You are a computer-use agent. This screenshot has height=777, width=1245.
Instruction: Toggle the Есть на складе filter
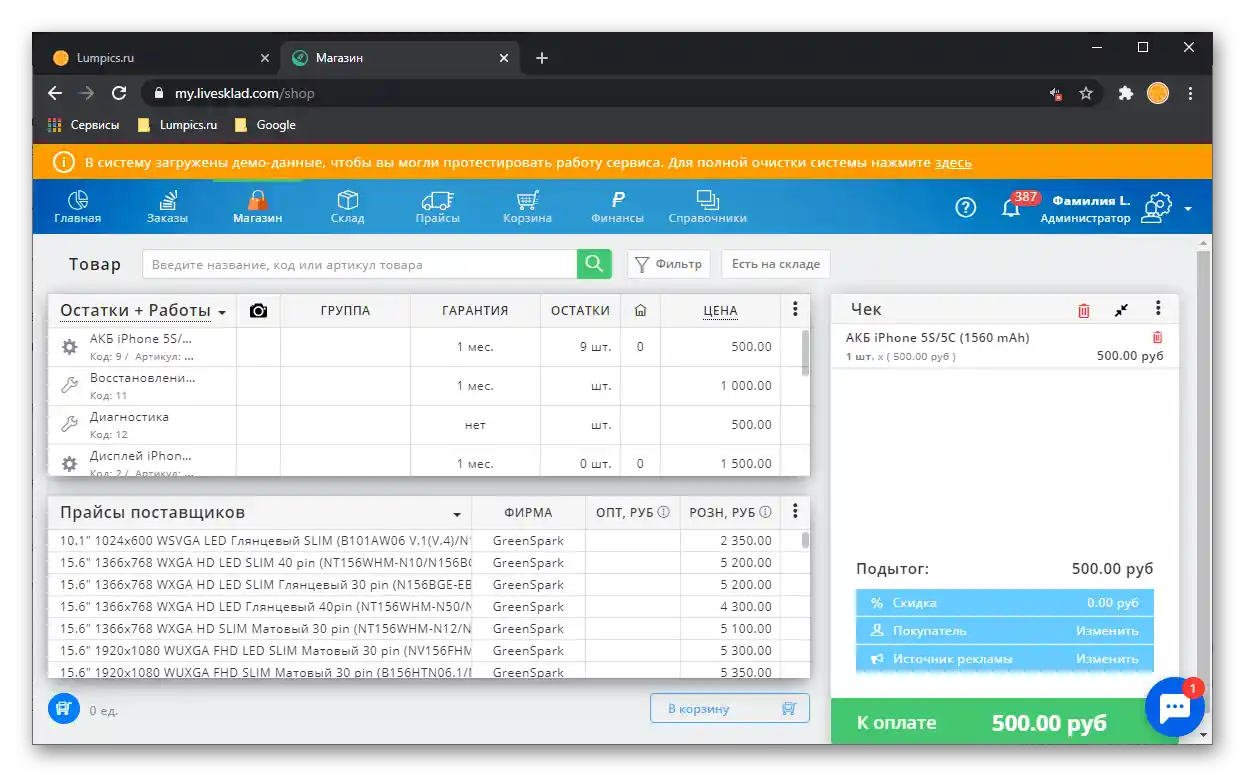(x=775, y=263)
